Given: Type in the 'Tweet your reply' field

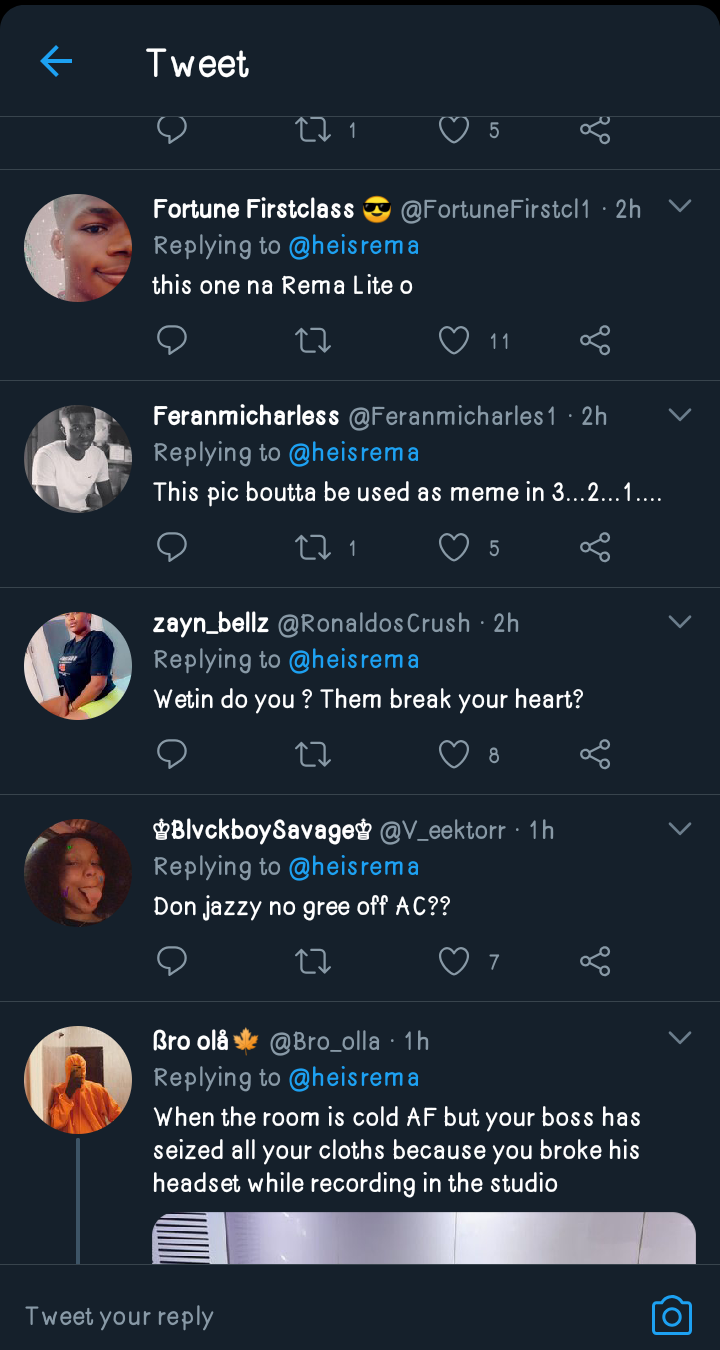Looking at the screenshot, I should click(x=300, y=1316).
